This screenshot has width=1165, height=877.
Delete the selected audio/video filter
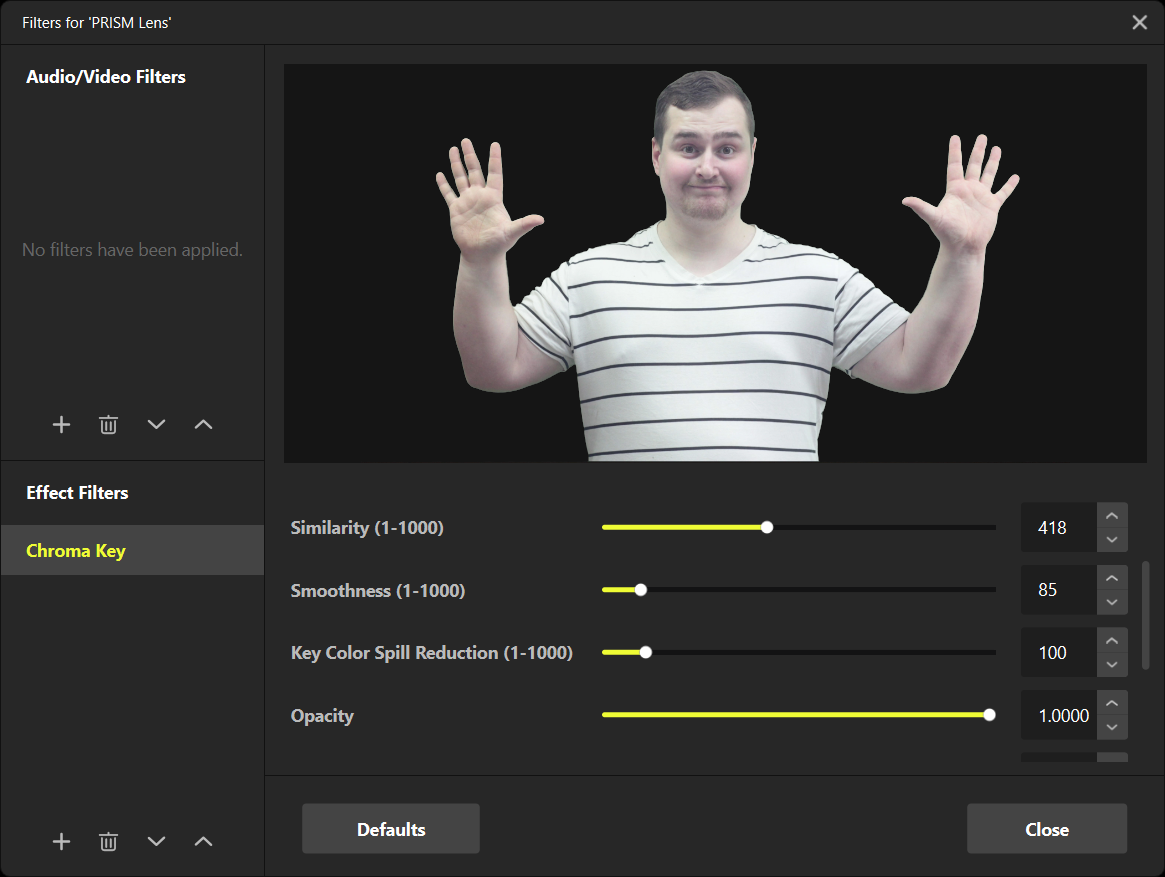pyautogui.click(x=108, y=425)
